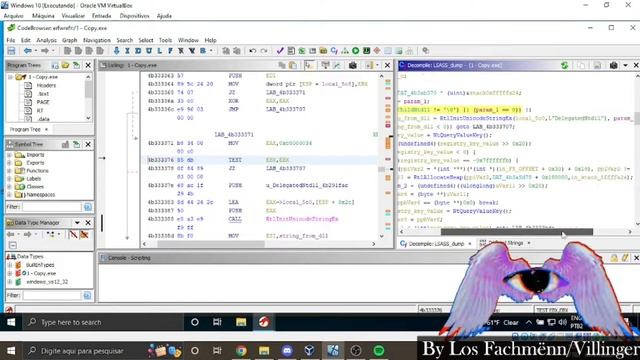Open the VirtualBox Dispositivos menu
This screenshot has width=640, height=360.
click(134, 16)
